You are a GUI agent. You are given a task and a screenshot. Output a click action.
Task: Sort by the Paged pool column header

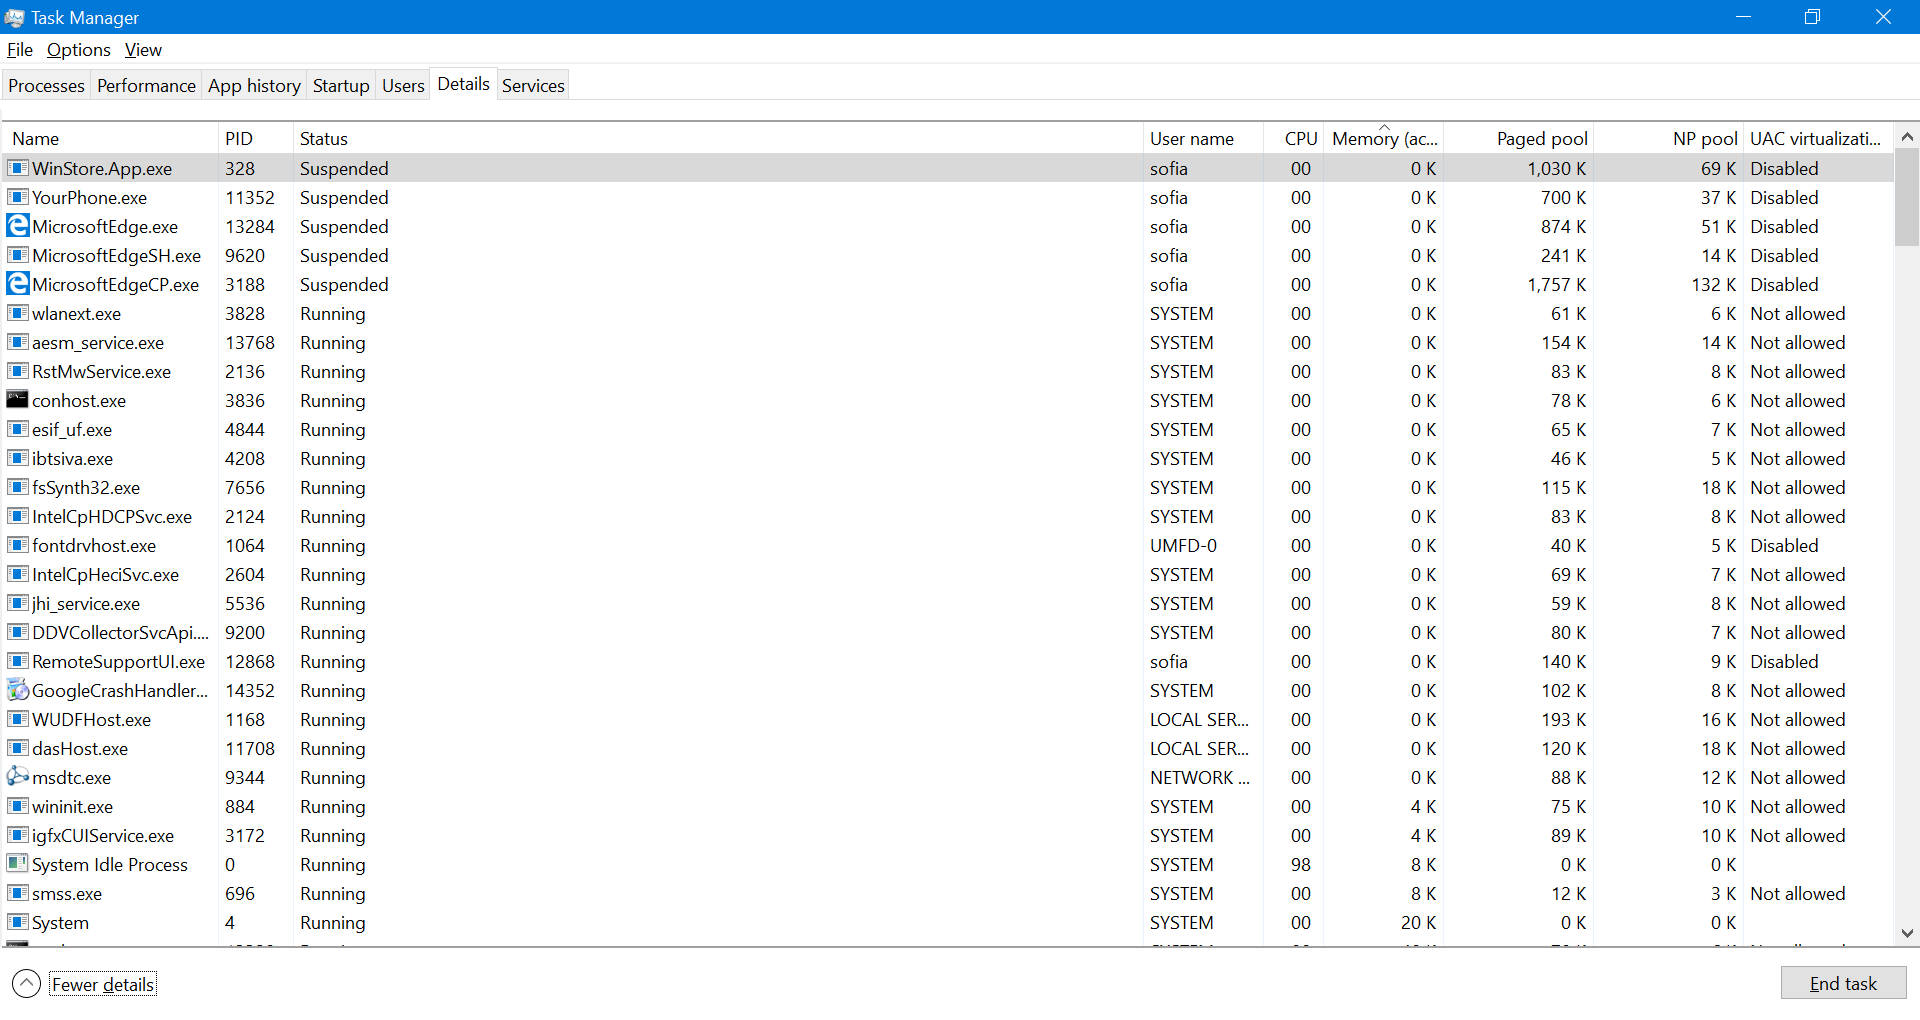pos(1518,139)
